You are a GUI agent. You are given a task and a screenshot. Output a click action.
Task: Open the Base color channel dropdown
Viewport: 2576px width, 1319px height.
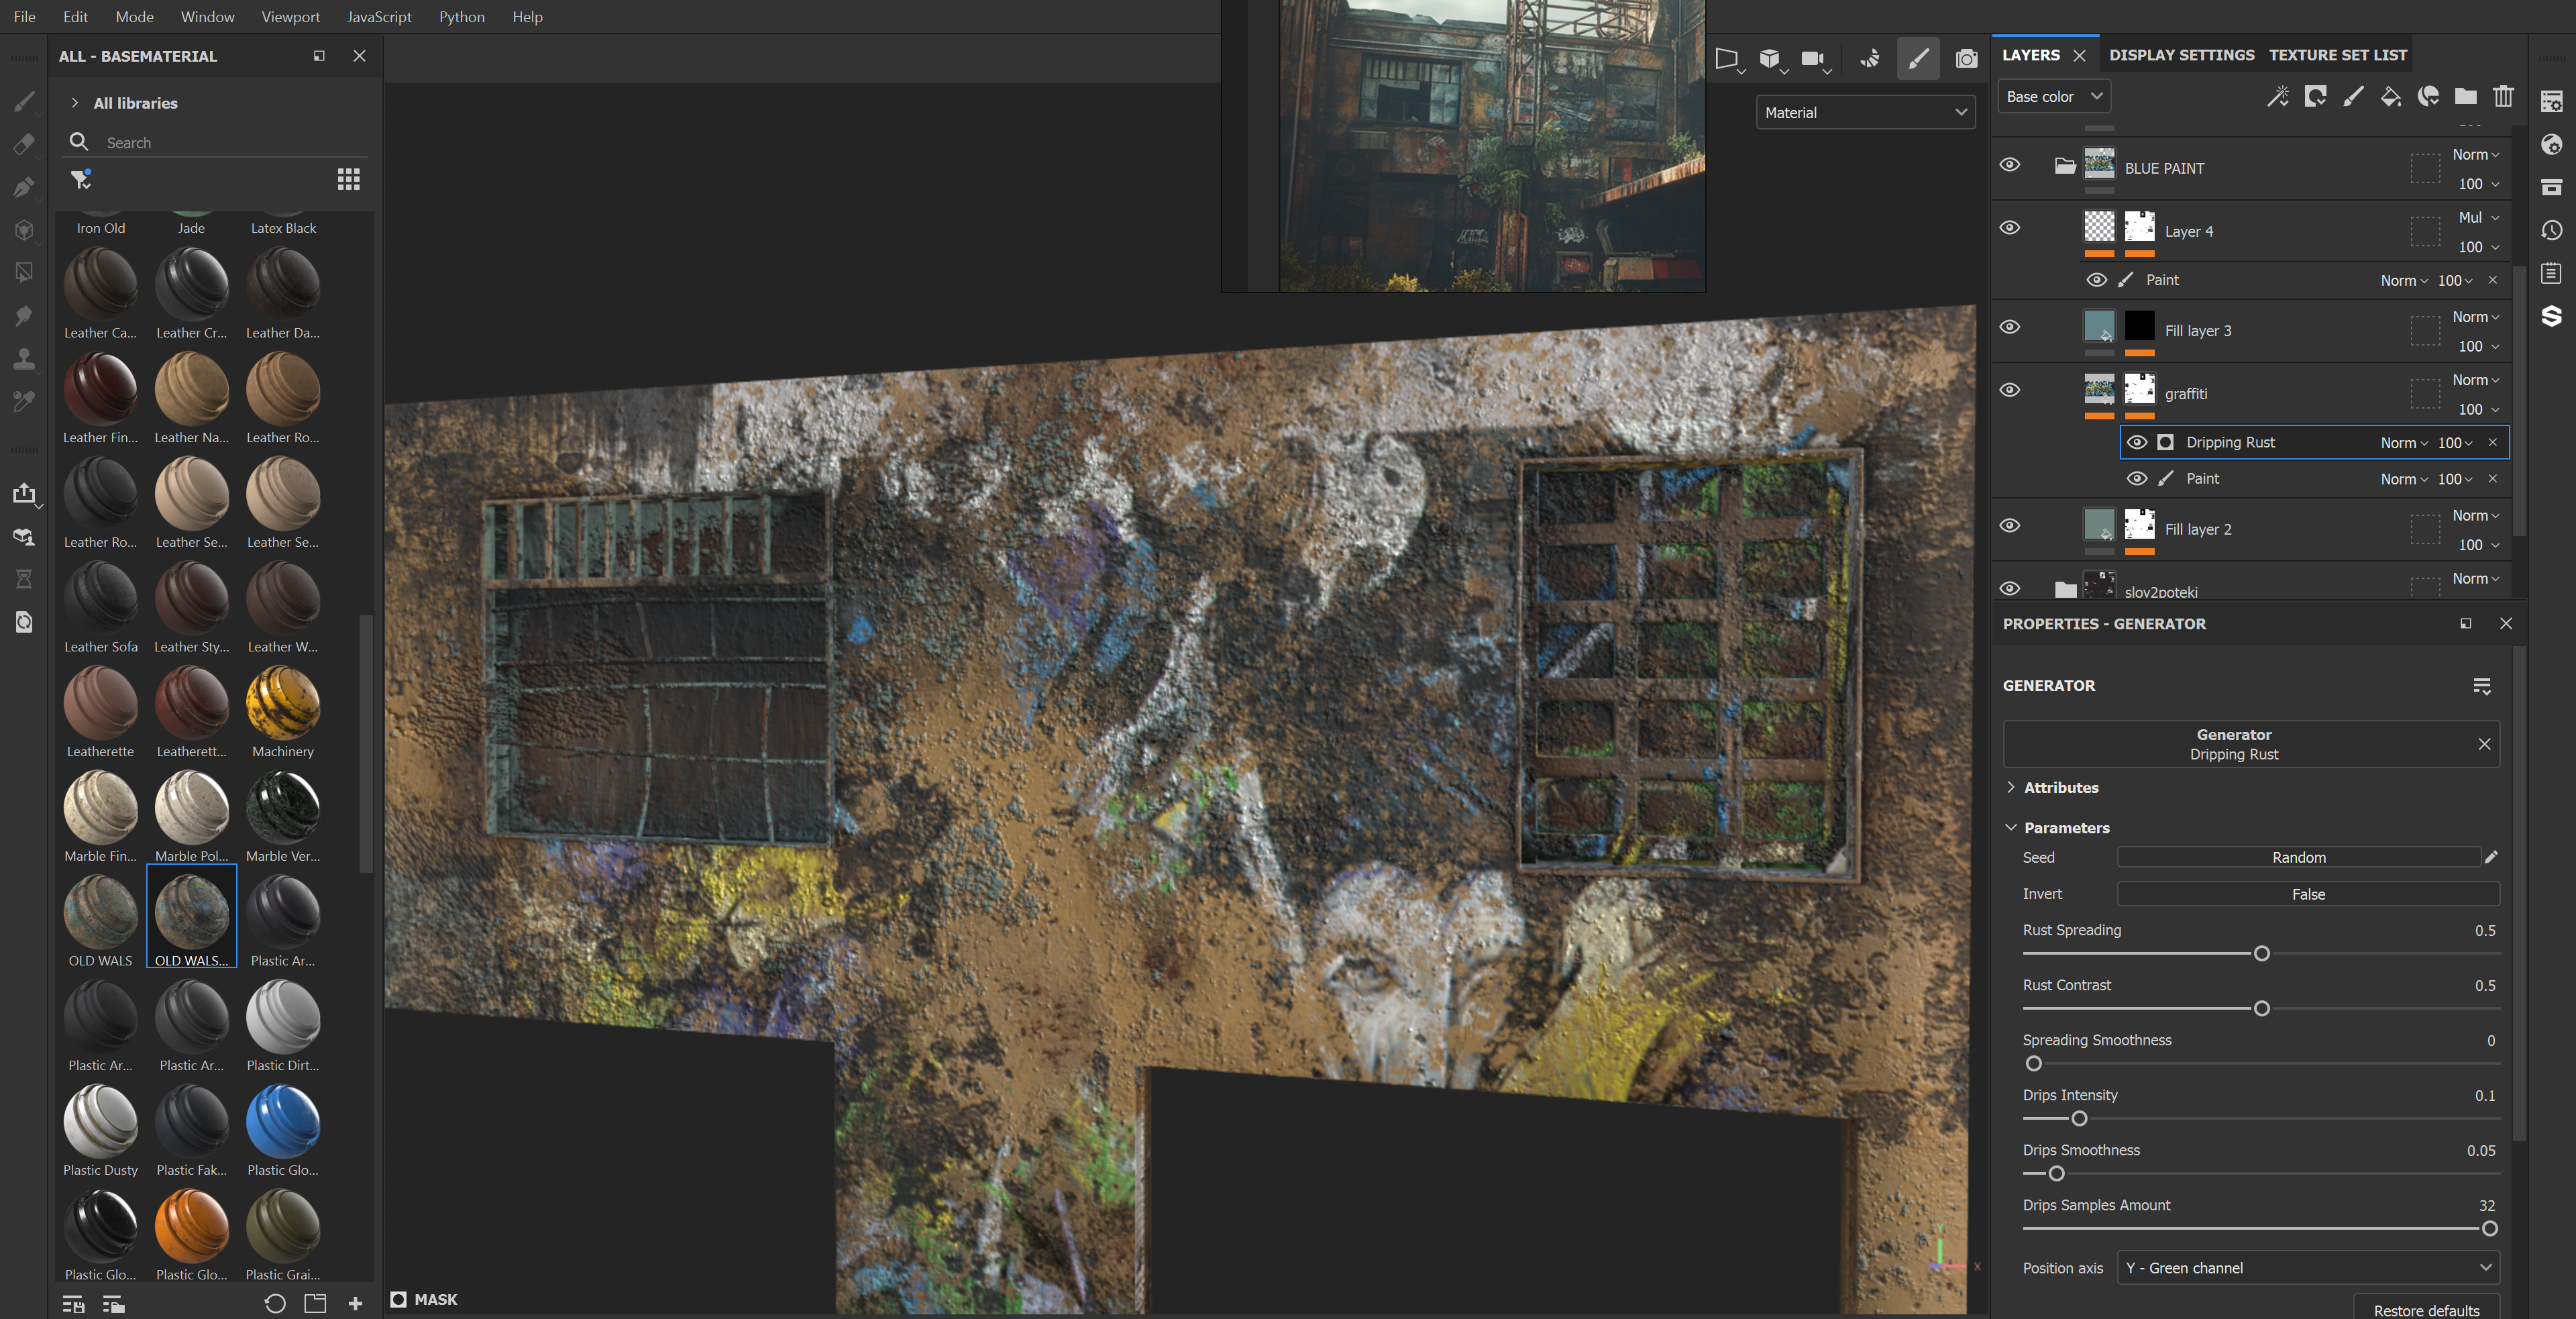coord(2053,97)
